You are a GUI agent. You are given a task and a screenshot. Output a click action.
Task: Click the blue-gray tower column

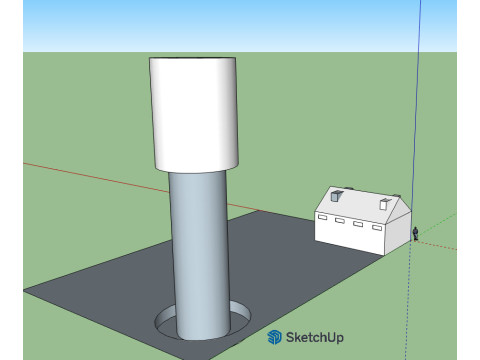(200, 255)
